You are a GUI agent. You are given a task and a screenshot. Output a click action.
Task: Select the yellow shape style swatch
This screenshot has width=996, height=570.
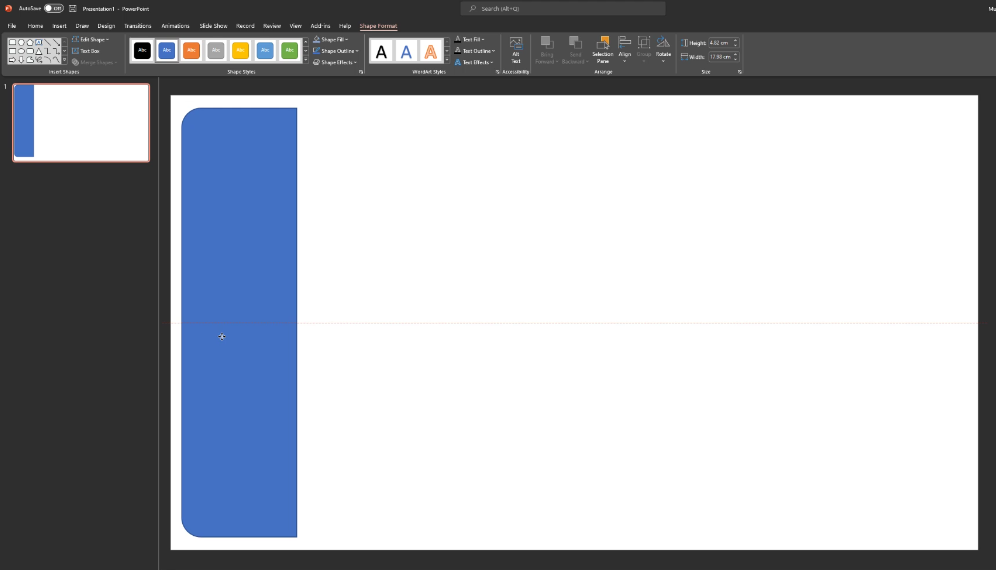coord(240,50)
